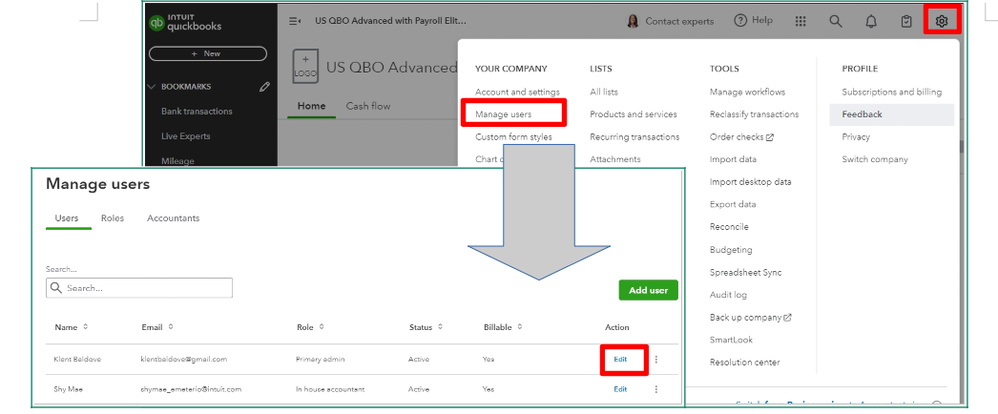Image resolution: width=998 pixels, height=414 pixels.
Task: Switch to the Users tab
Action: point(67,218)
